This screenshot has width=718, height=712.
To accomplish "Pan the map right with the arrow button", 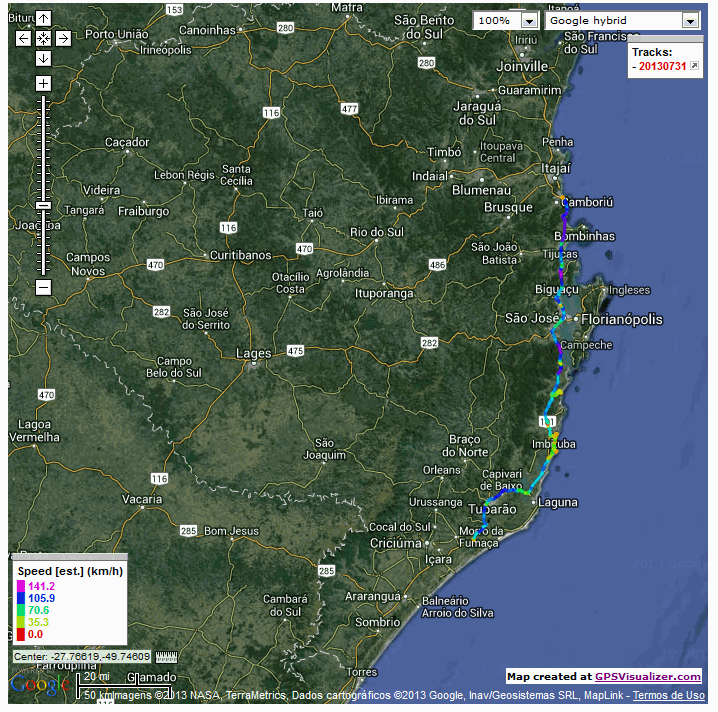I will tap(63, 38).
